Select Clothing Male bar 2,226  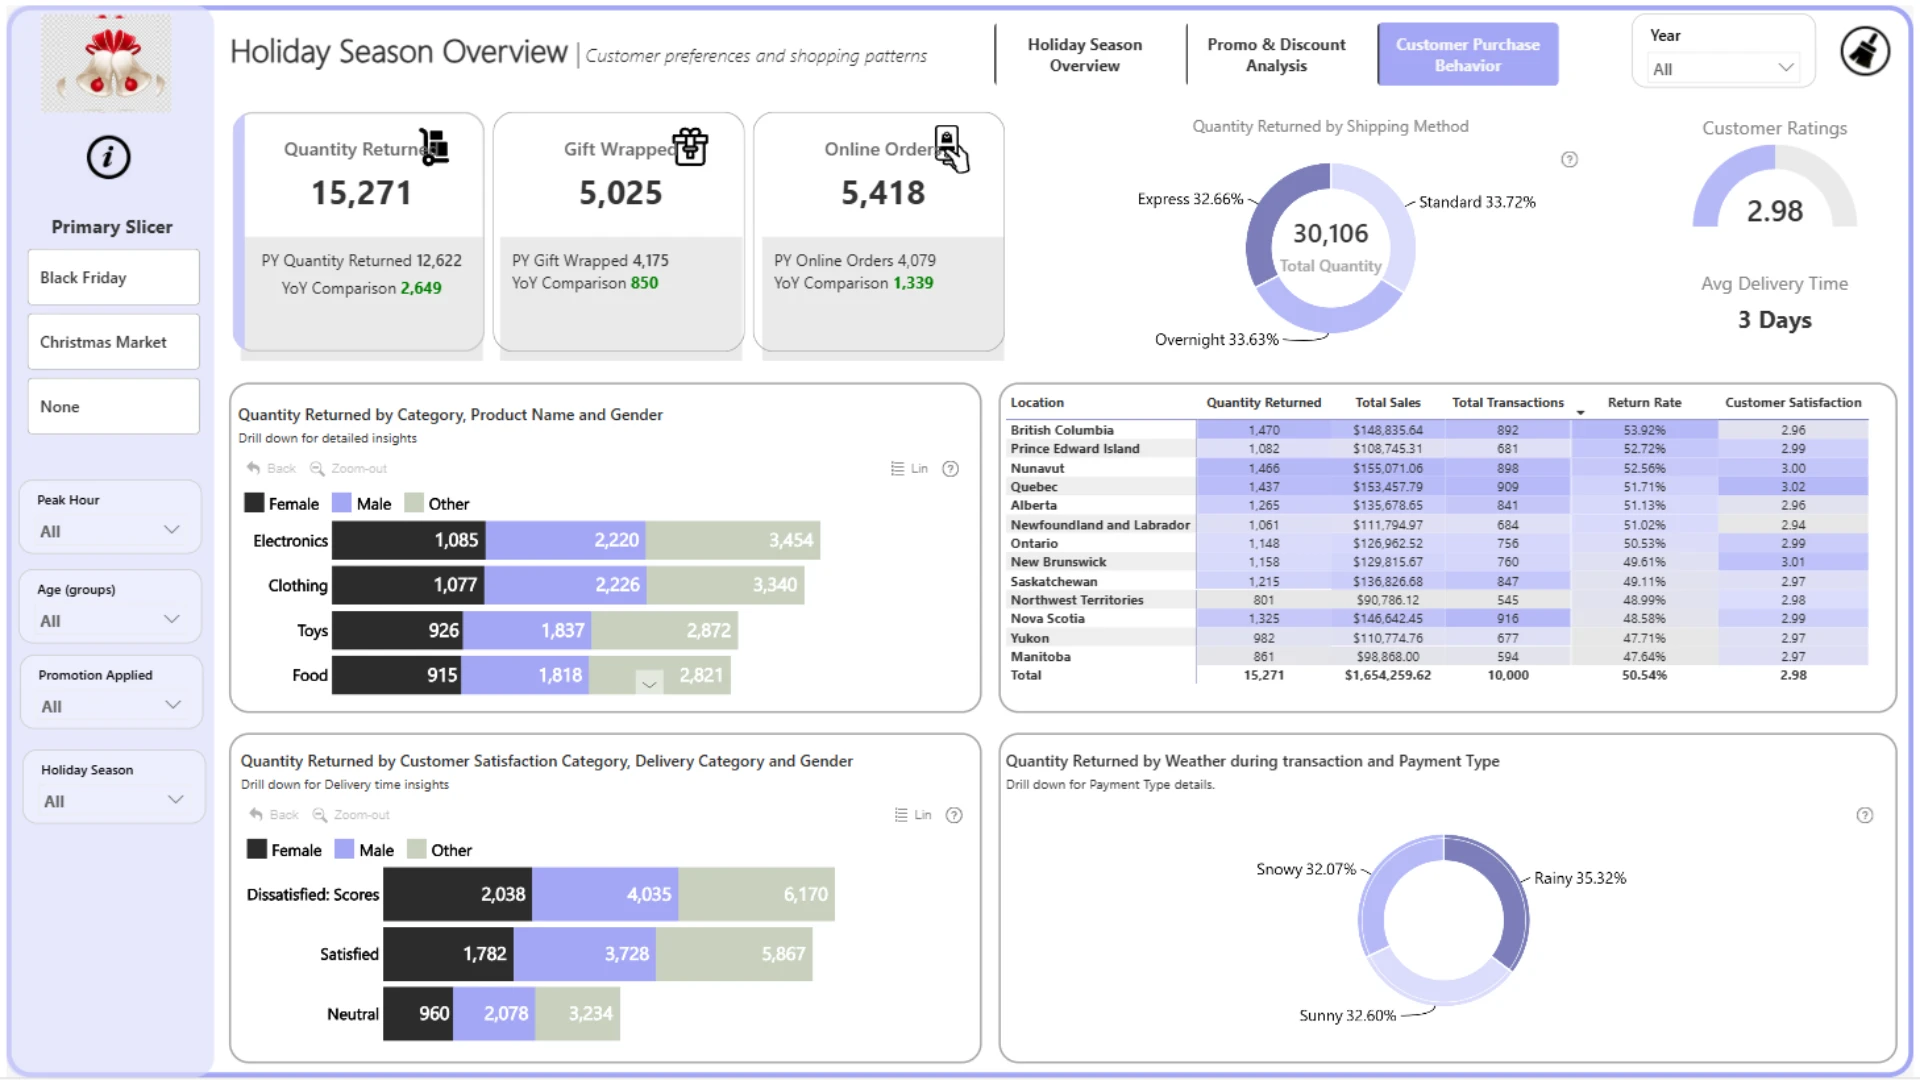[567, 585]
